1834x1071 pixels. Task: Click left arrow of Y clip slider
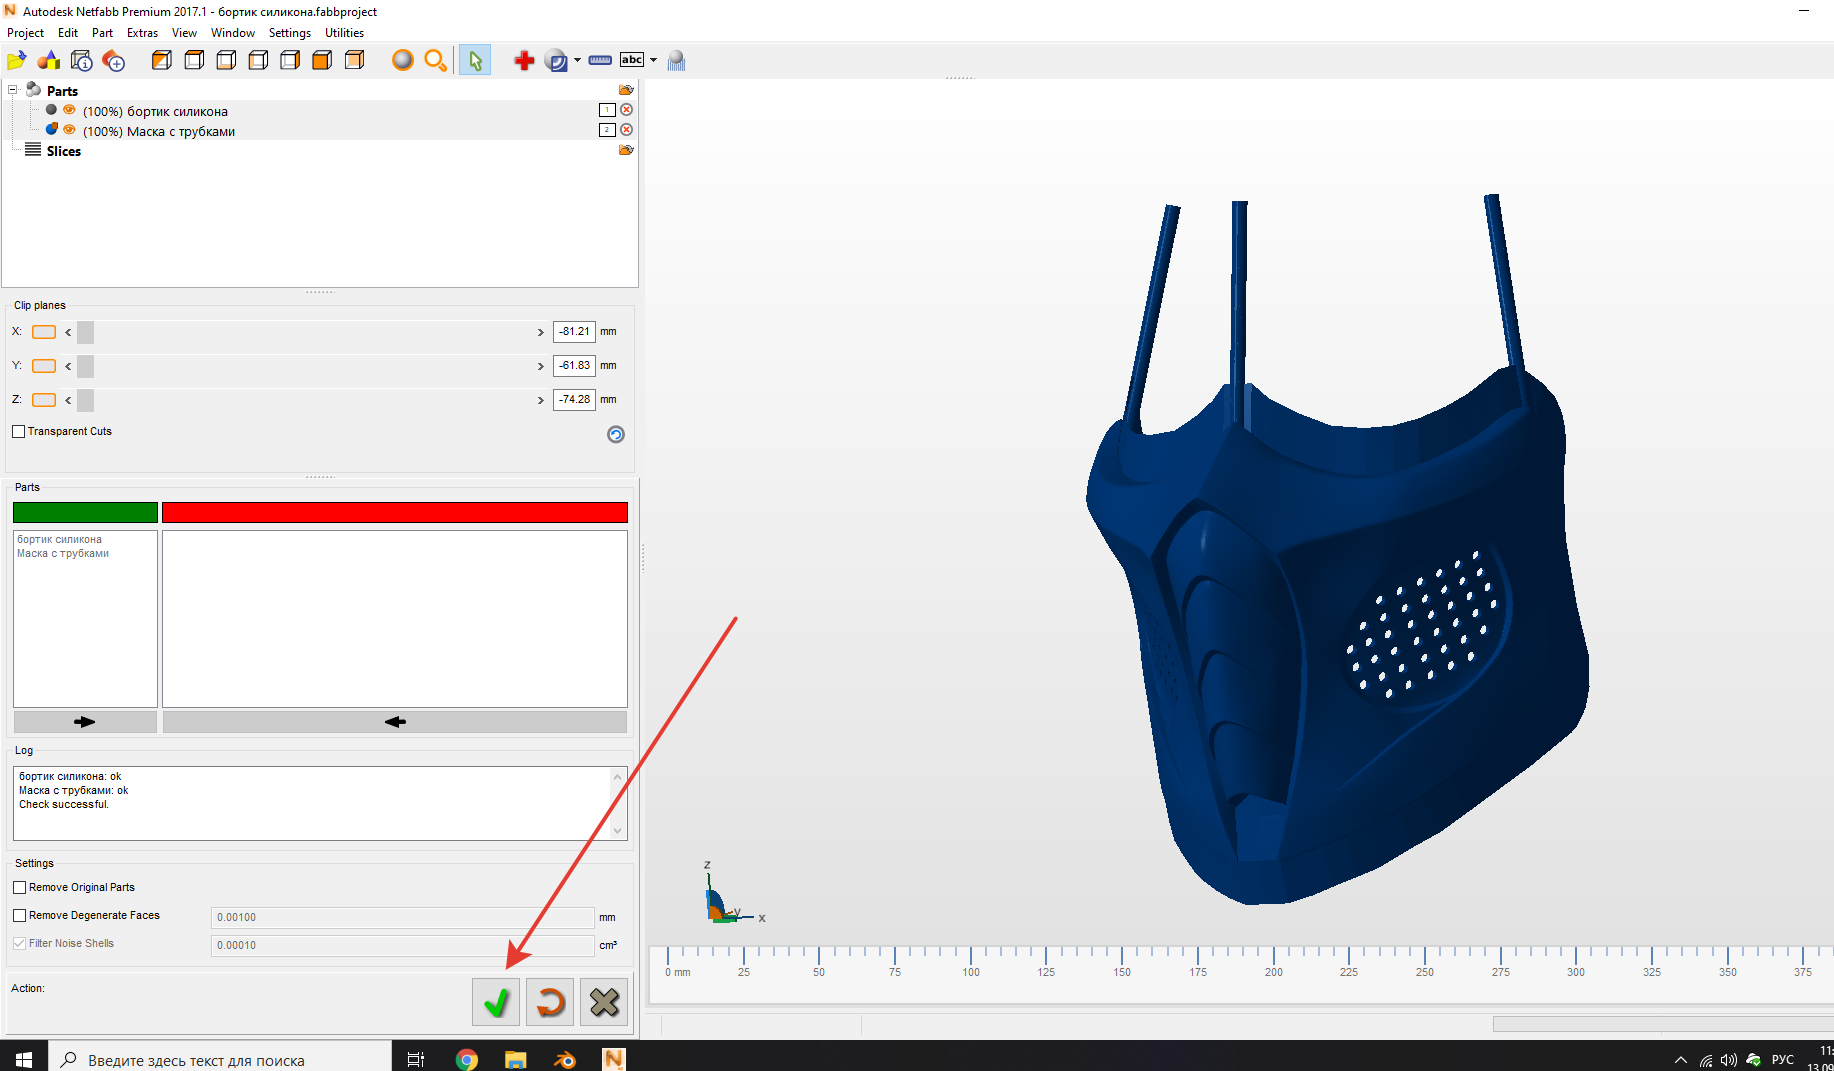(x=68, y=366)
